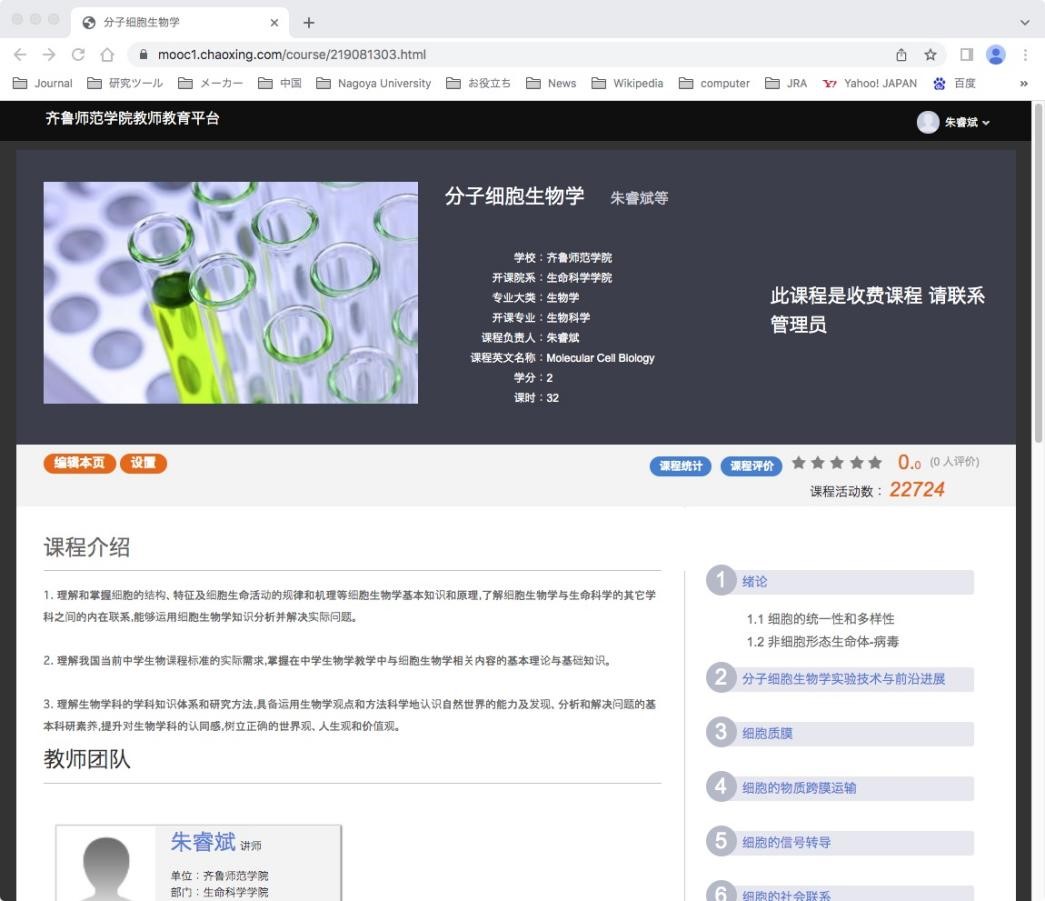The height and width of the screenshot is (901, 1045).
Task: Open Chrome profile avatar icon
Action: click(x=995, y=55)
